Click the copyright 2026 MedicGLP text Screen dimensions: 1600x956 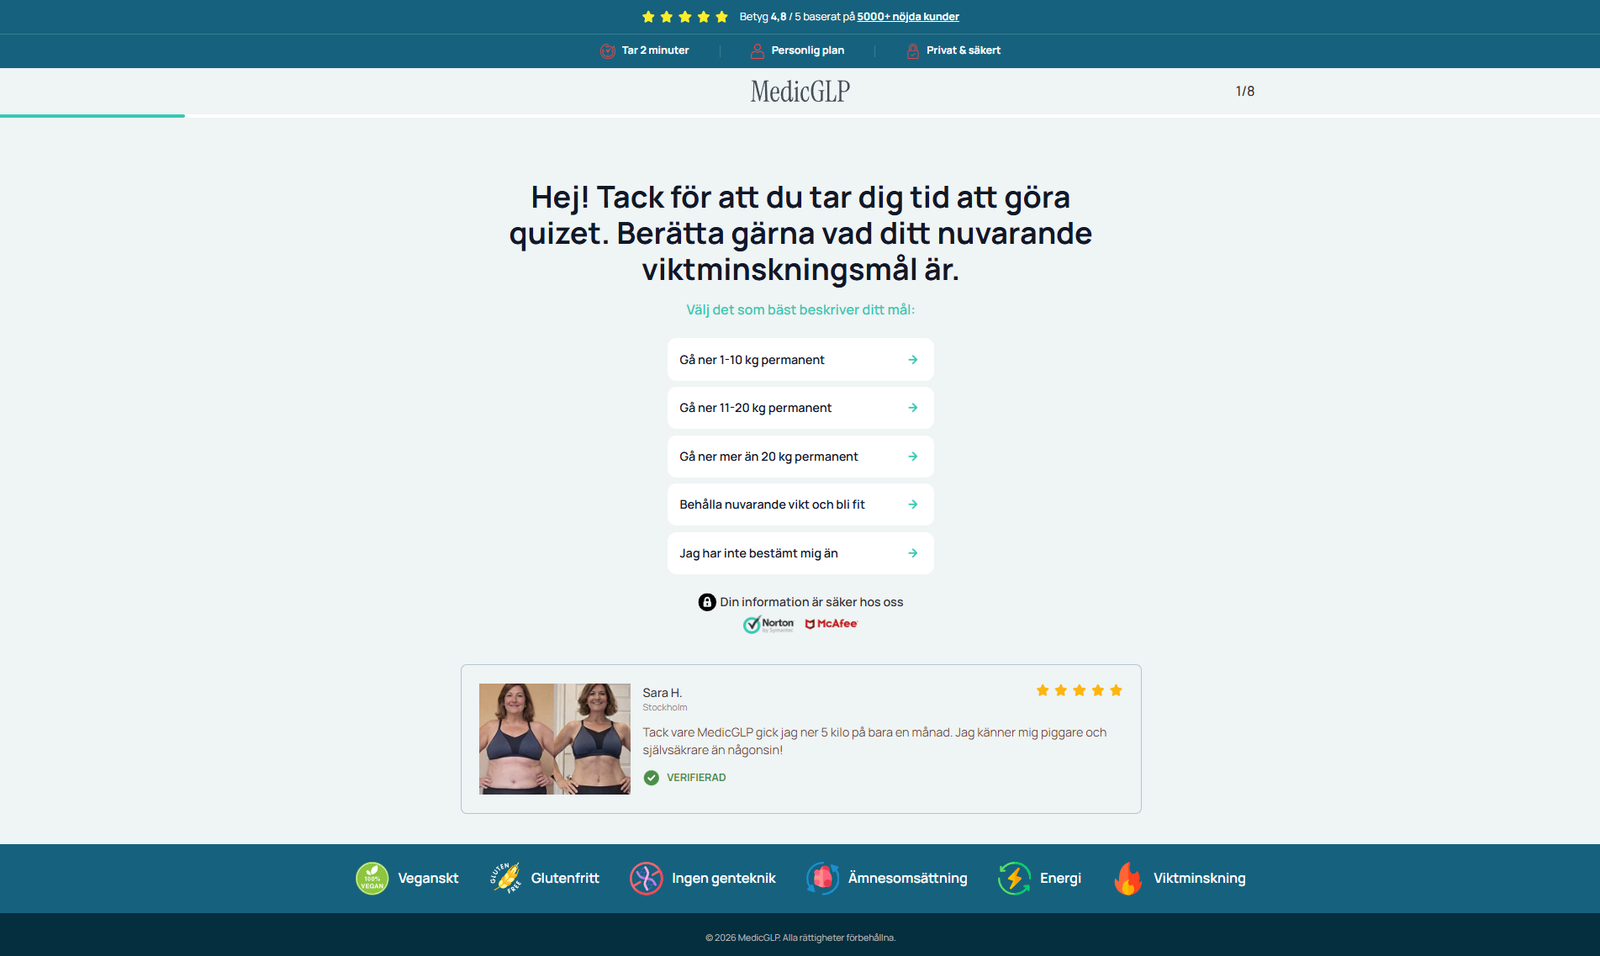coord(800,938)
